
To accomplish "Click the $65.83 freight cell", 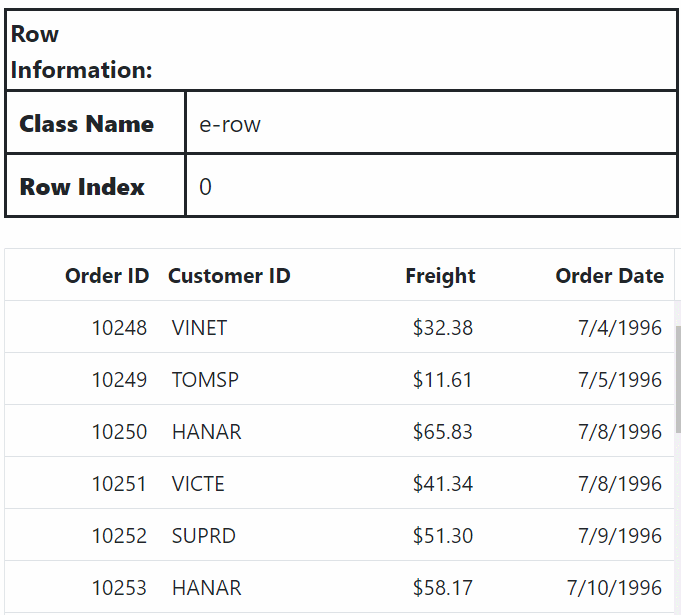I will [x=443, y=432].
